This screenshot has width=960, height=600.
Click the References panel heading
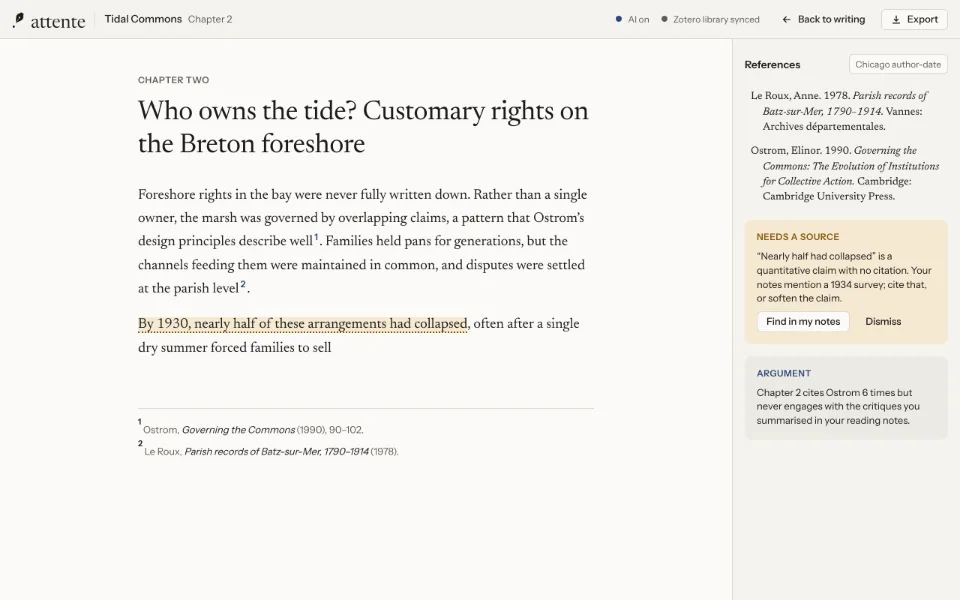point(772,65)
